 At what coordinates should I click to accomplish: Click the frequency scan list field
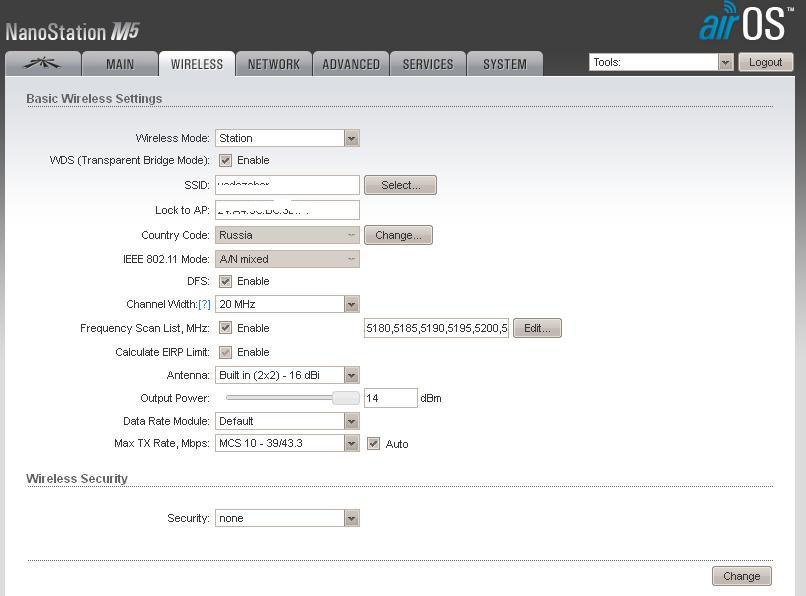click(x=436, y=328)
